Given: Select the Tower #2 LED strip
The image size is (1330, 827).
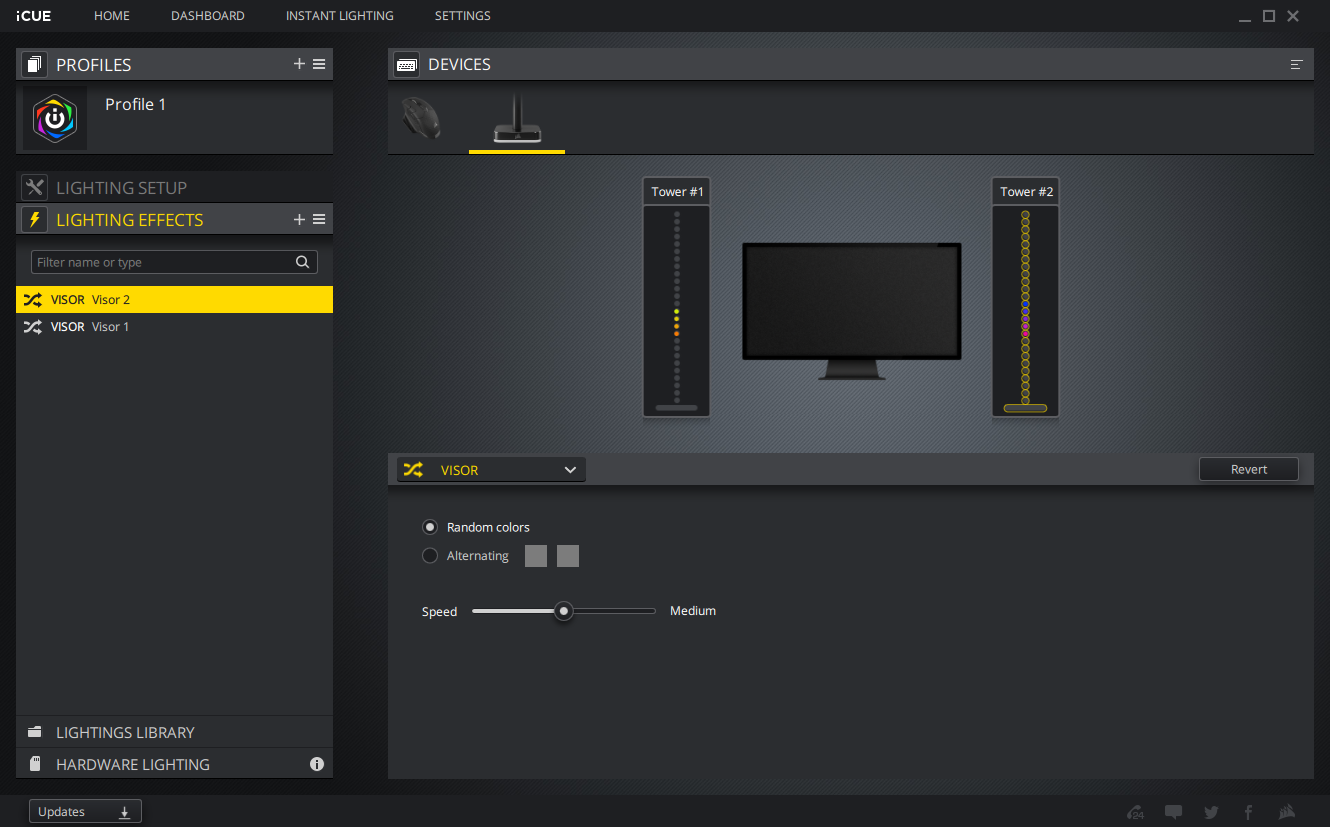Looking at the screenshot, I should coord(1025,305).
